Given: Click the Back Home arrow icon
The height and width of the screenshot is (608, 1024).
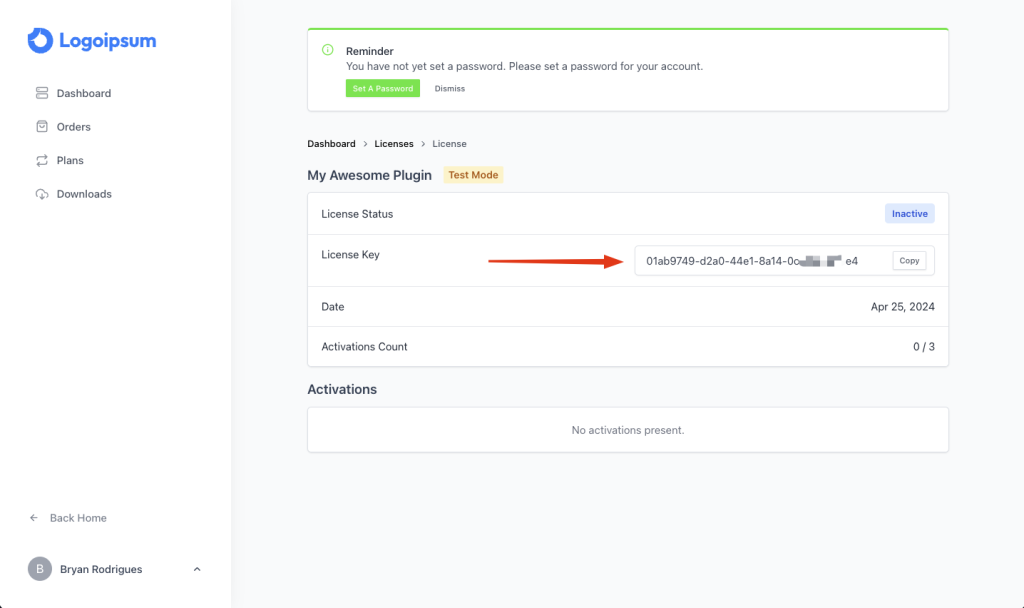Looking at the screenshot, I should [34, 518].
